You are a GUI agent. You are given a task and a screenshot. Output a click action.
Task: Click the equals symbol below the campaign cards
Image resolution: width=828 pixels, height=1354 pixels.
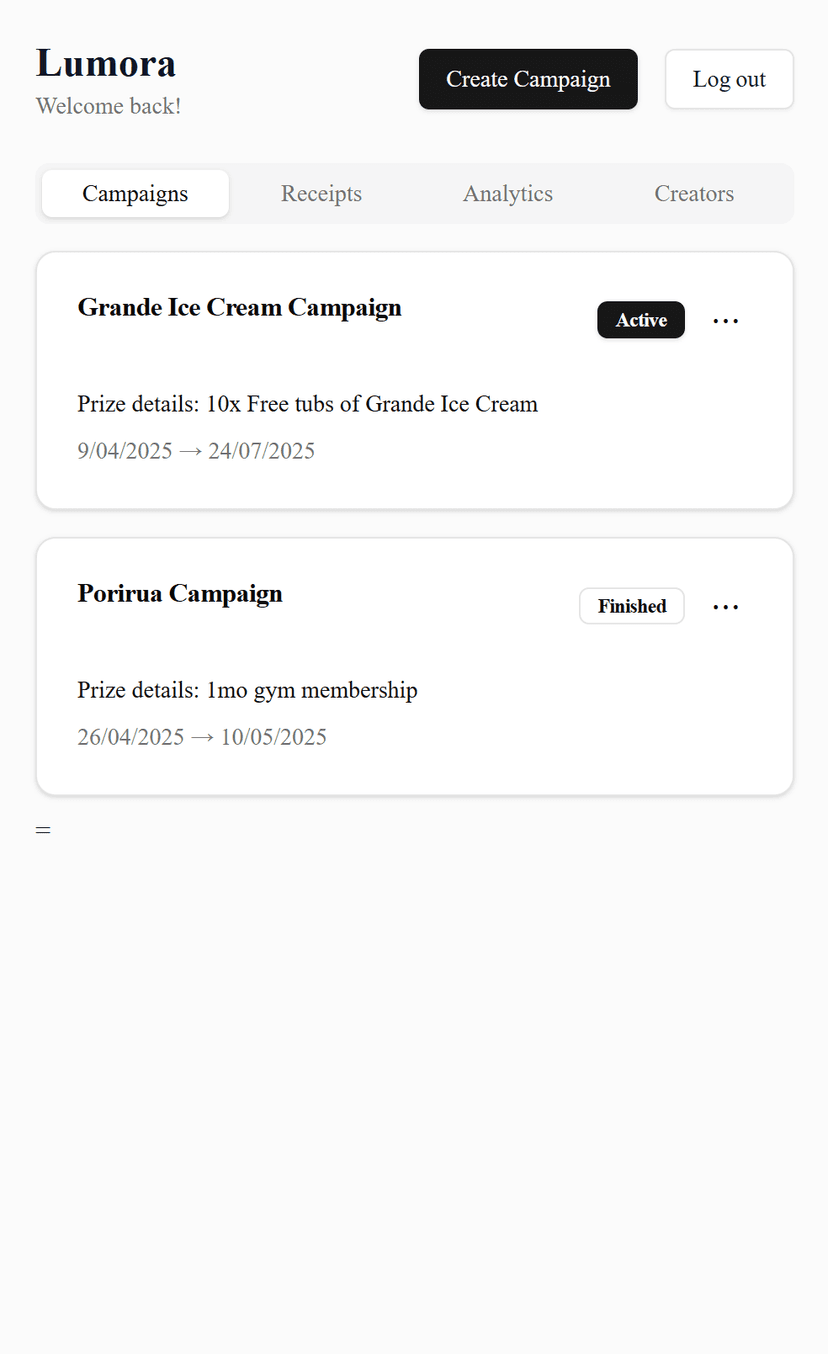43,830
